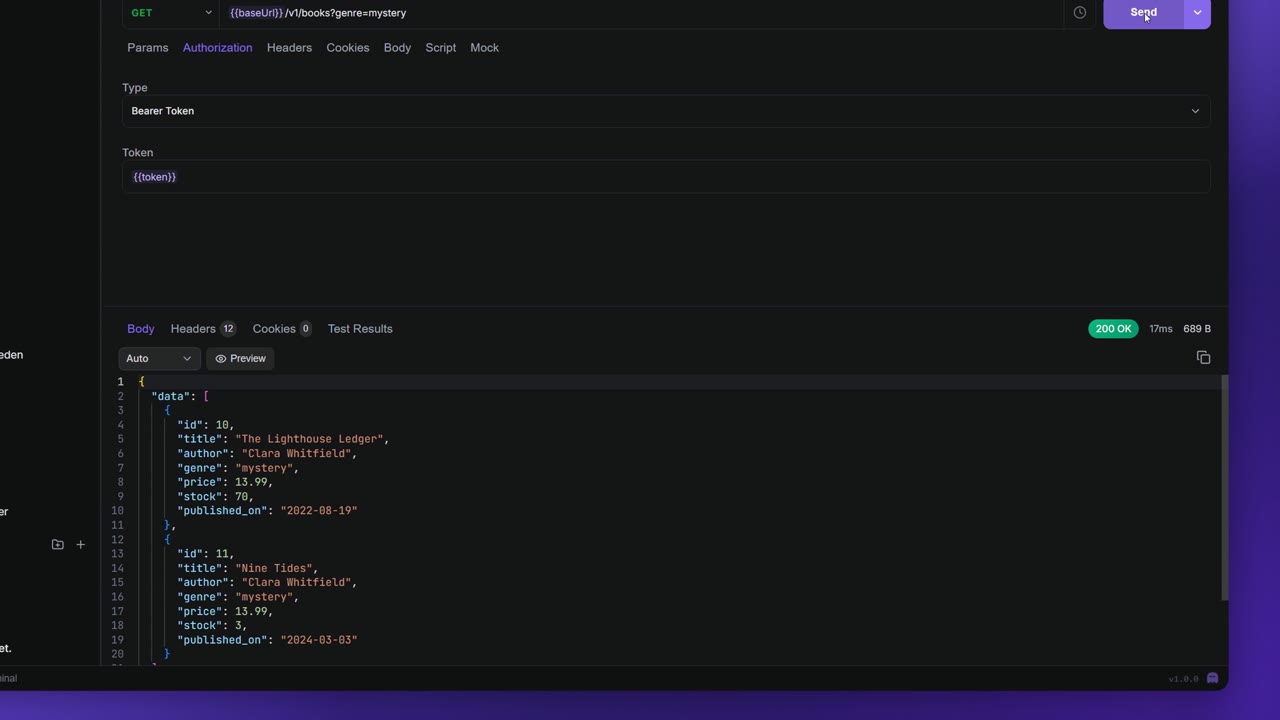Switch to the Mock tab

484,48
